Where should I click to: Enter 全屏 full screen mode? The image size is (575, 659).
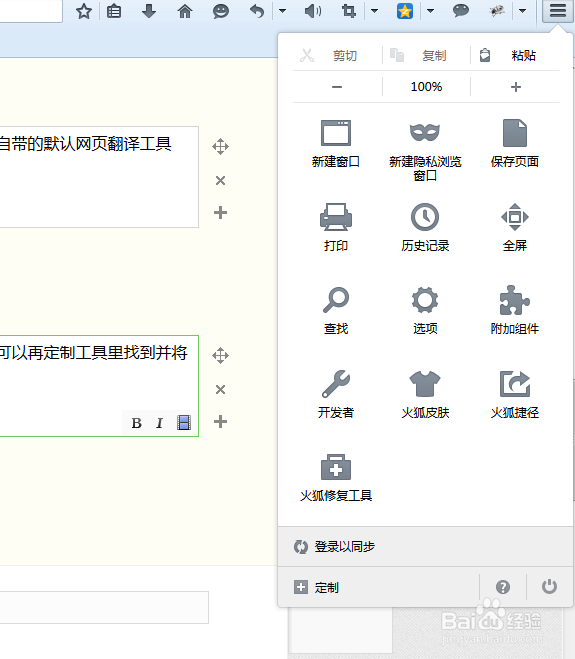515,227
